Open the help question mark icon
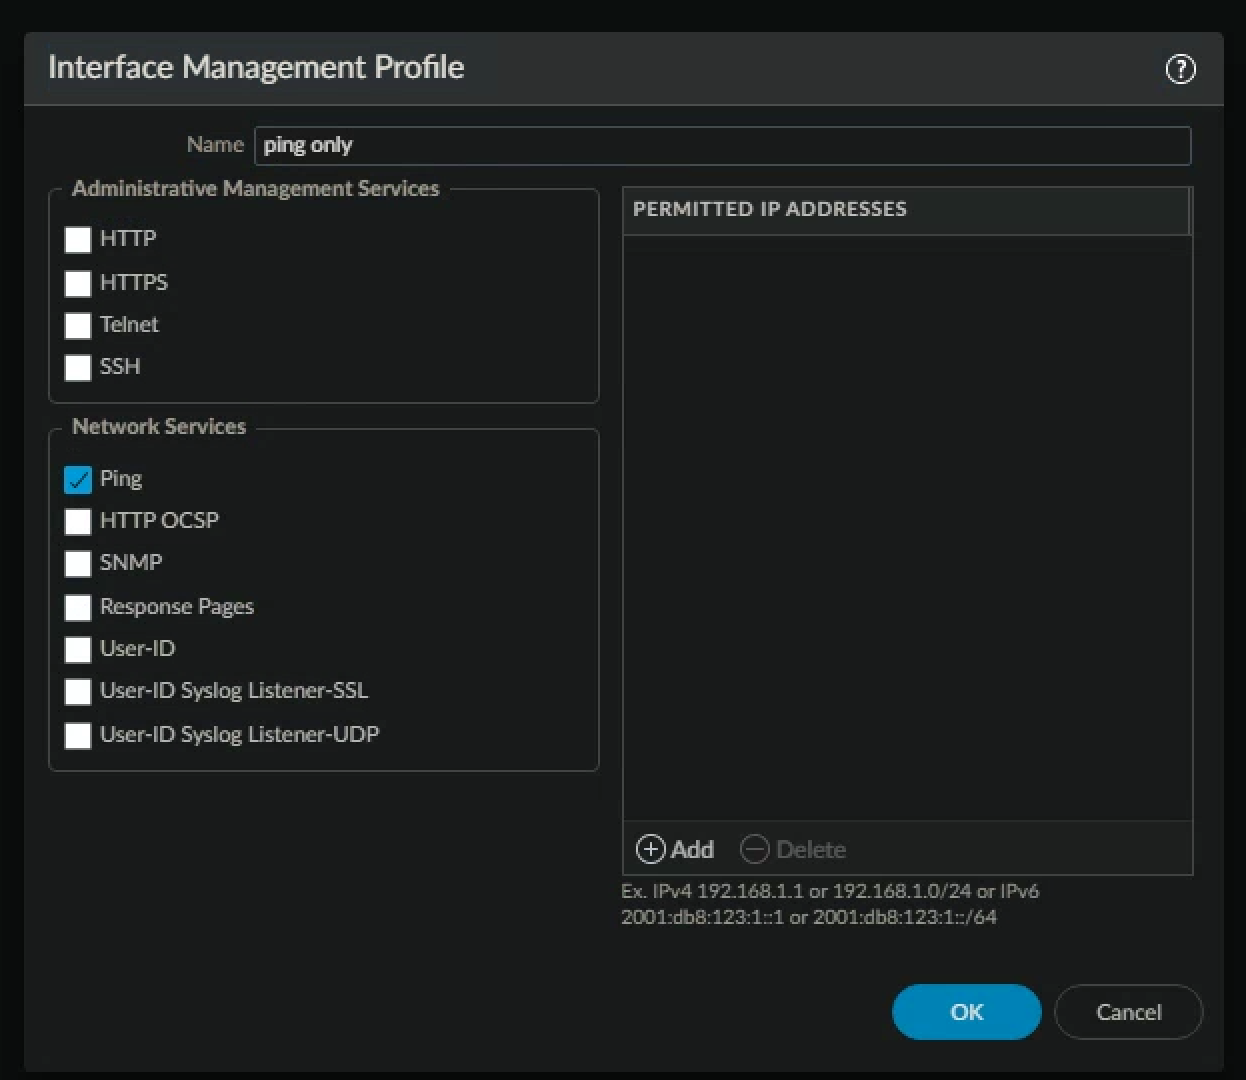 click(1180, 69)
